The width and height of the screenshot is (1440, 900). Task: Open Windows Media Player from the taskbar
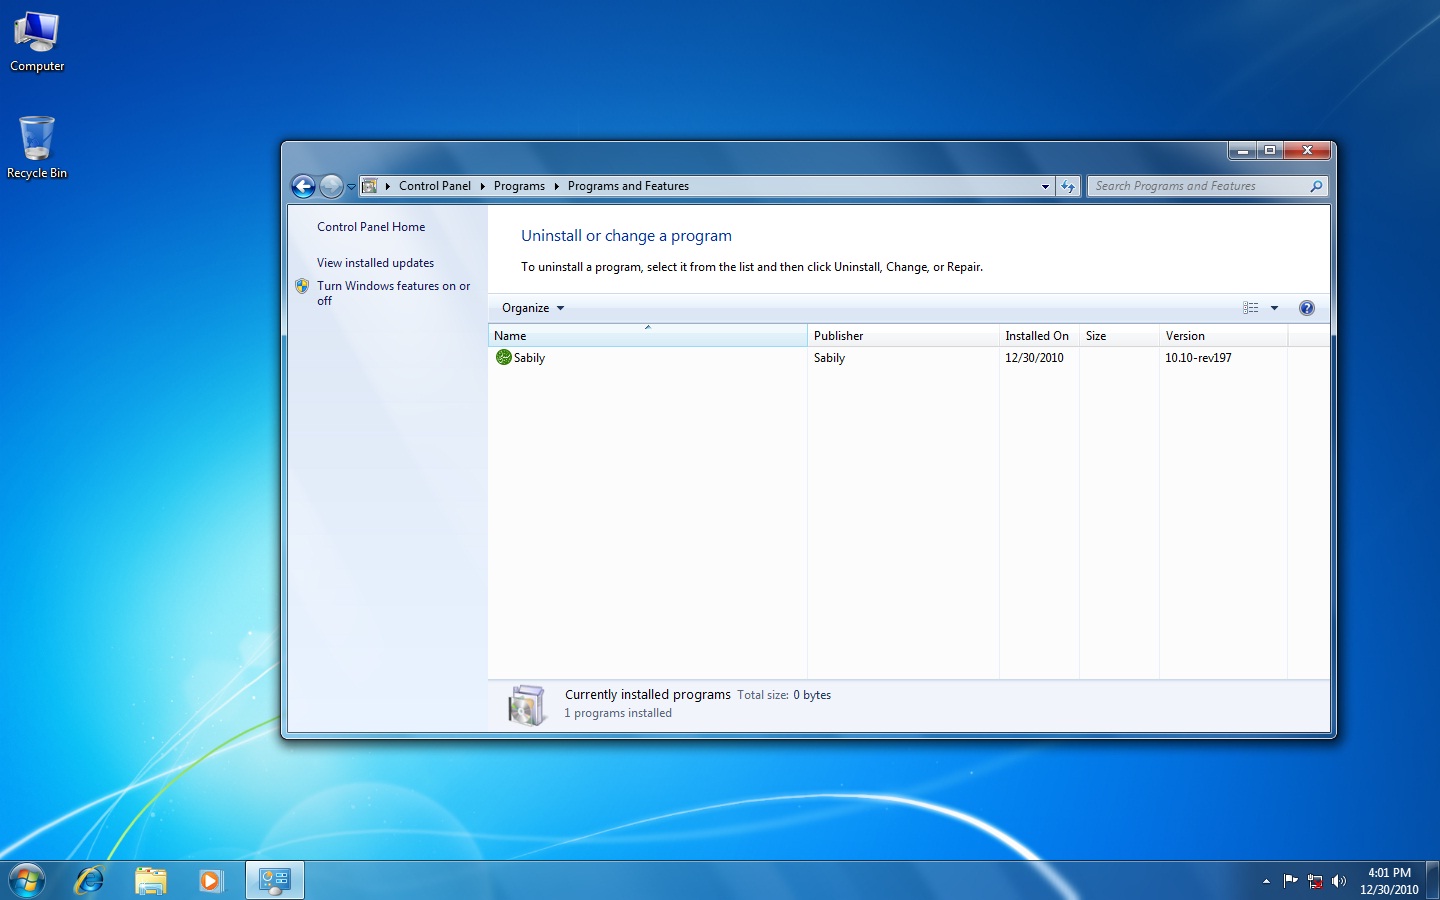click(211, 880)
